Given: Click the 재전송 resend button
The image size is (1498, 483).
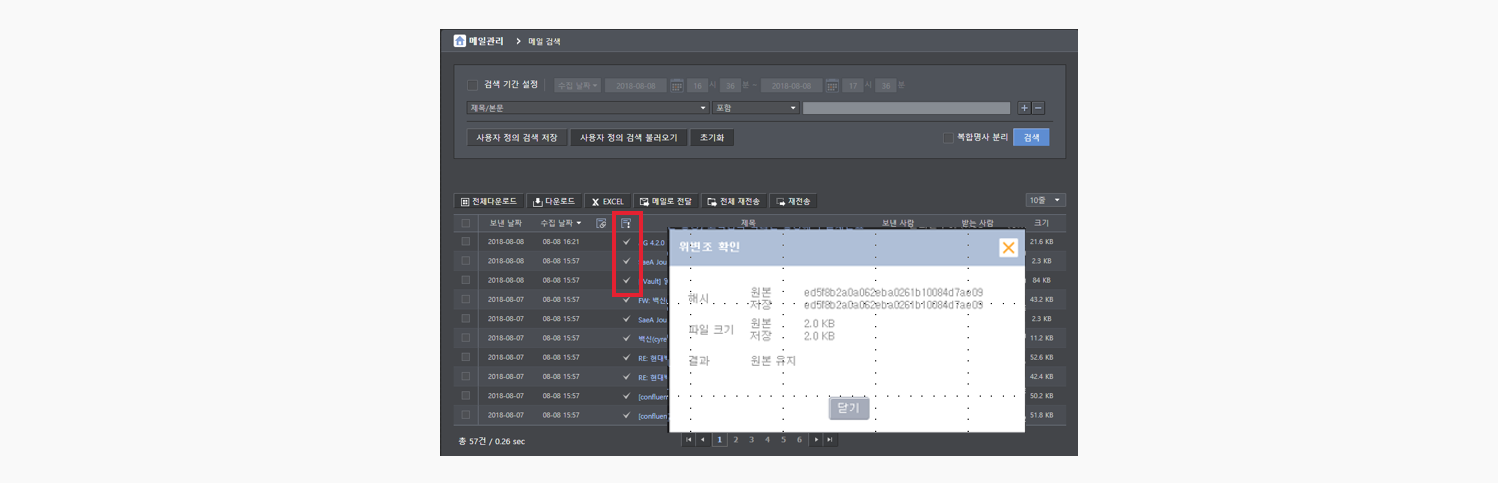Looking at the screenshot, I should click(793, 201).
